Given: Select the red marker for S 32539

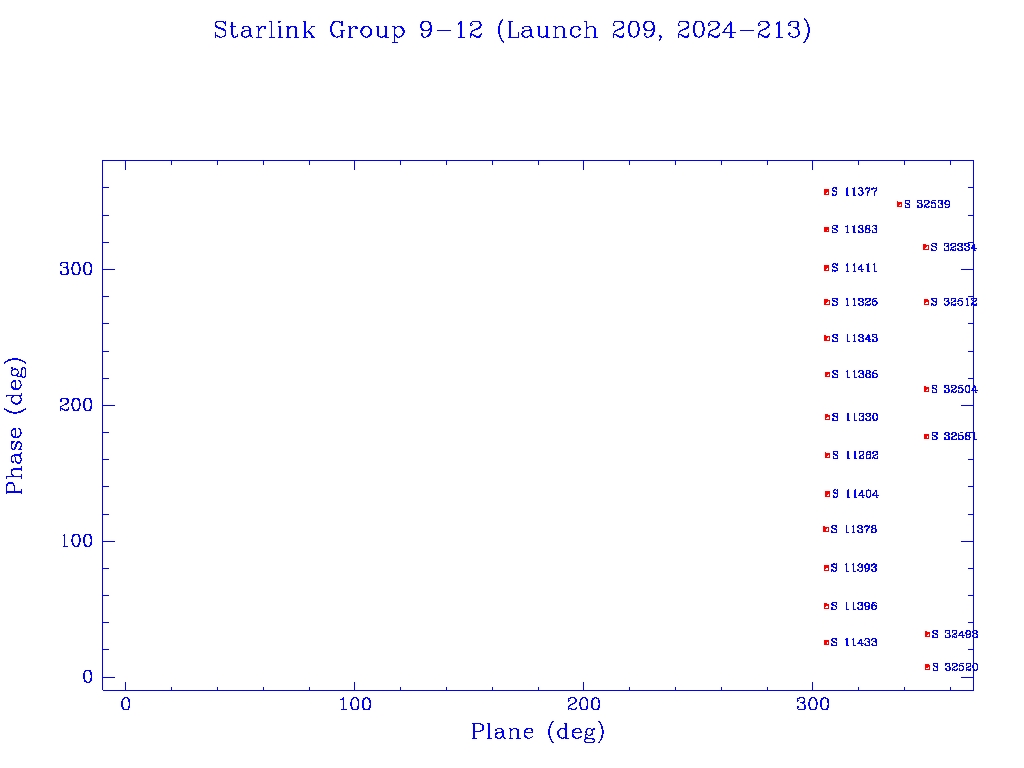Looking at the screenshot, I should 899,204.
